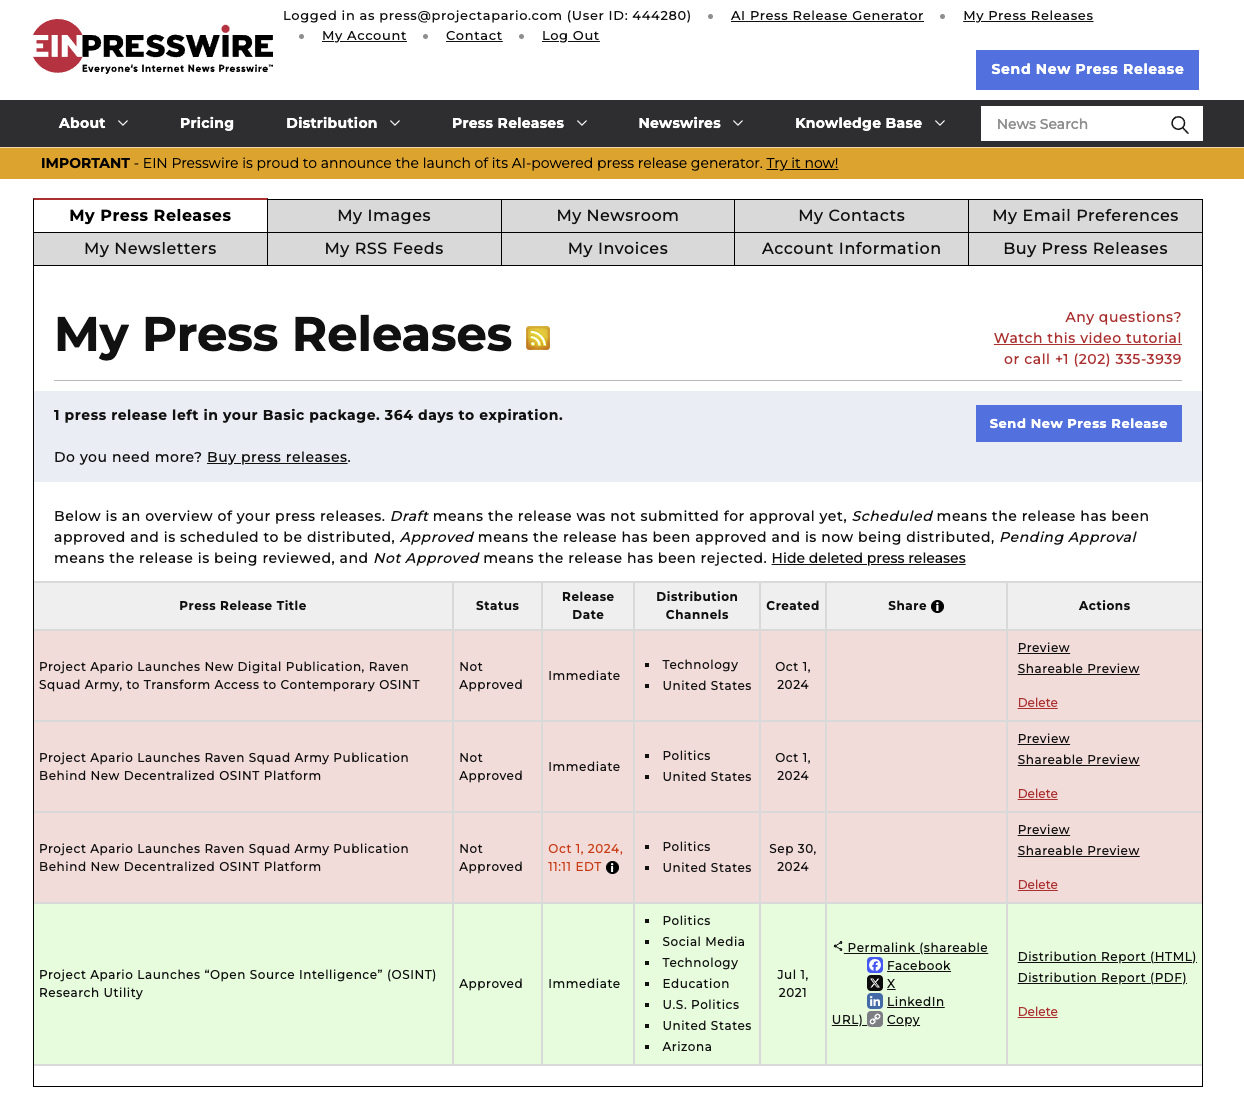
Task: Open the My Contacts tab
Action: click(x=852, y=216)
